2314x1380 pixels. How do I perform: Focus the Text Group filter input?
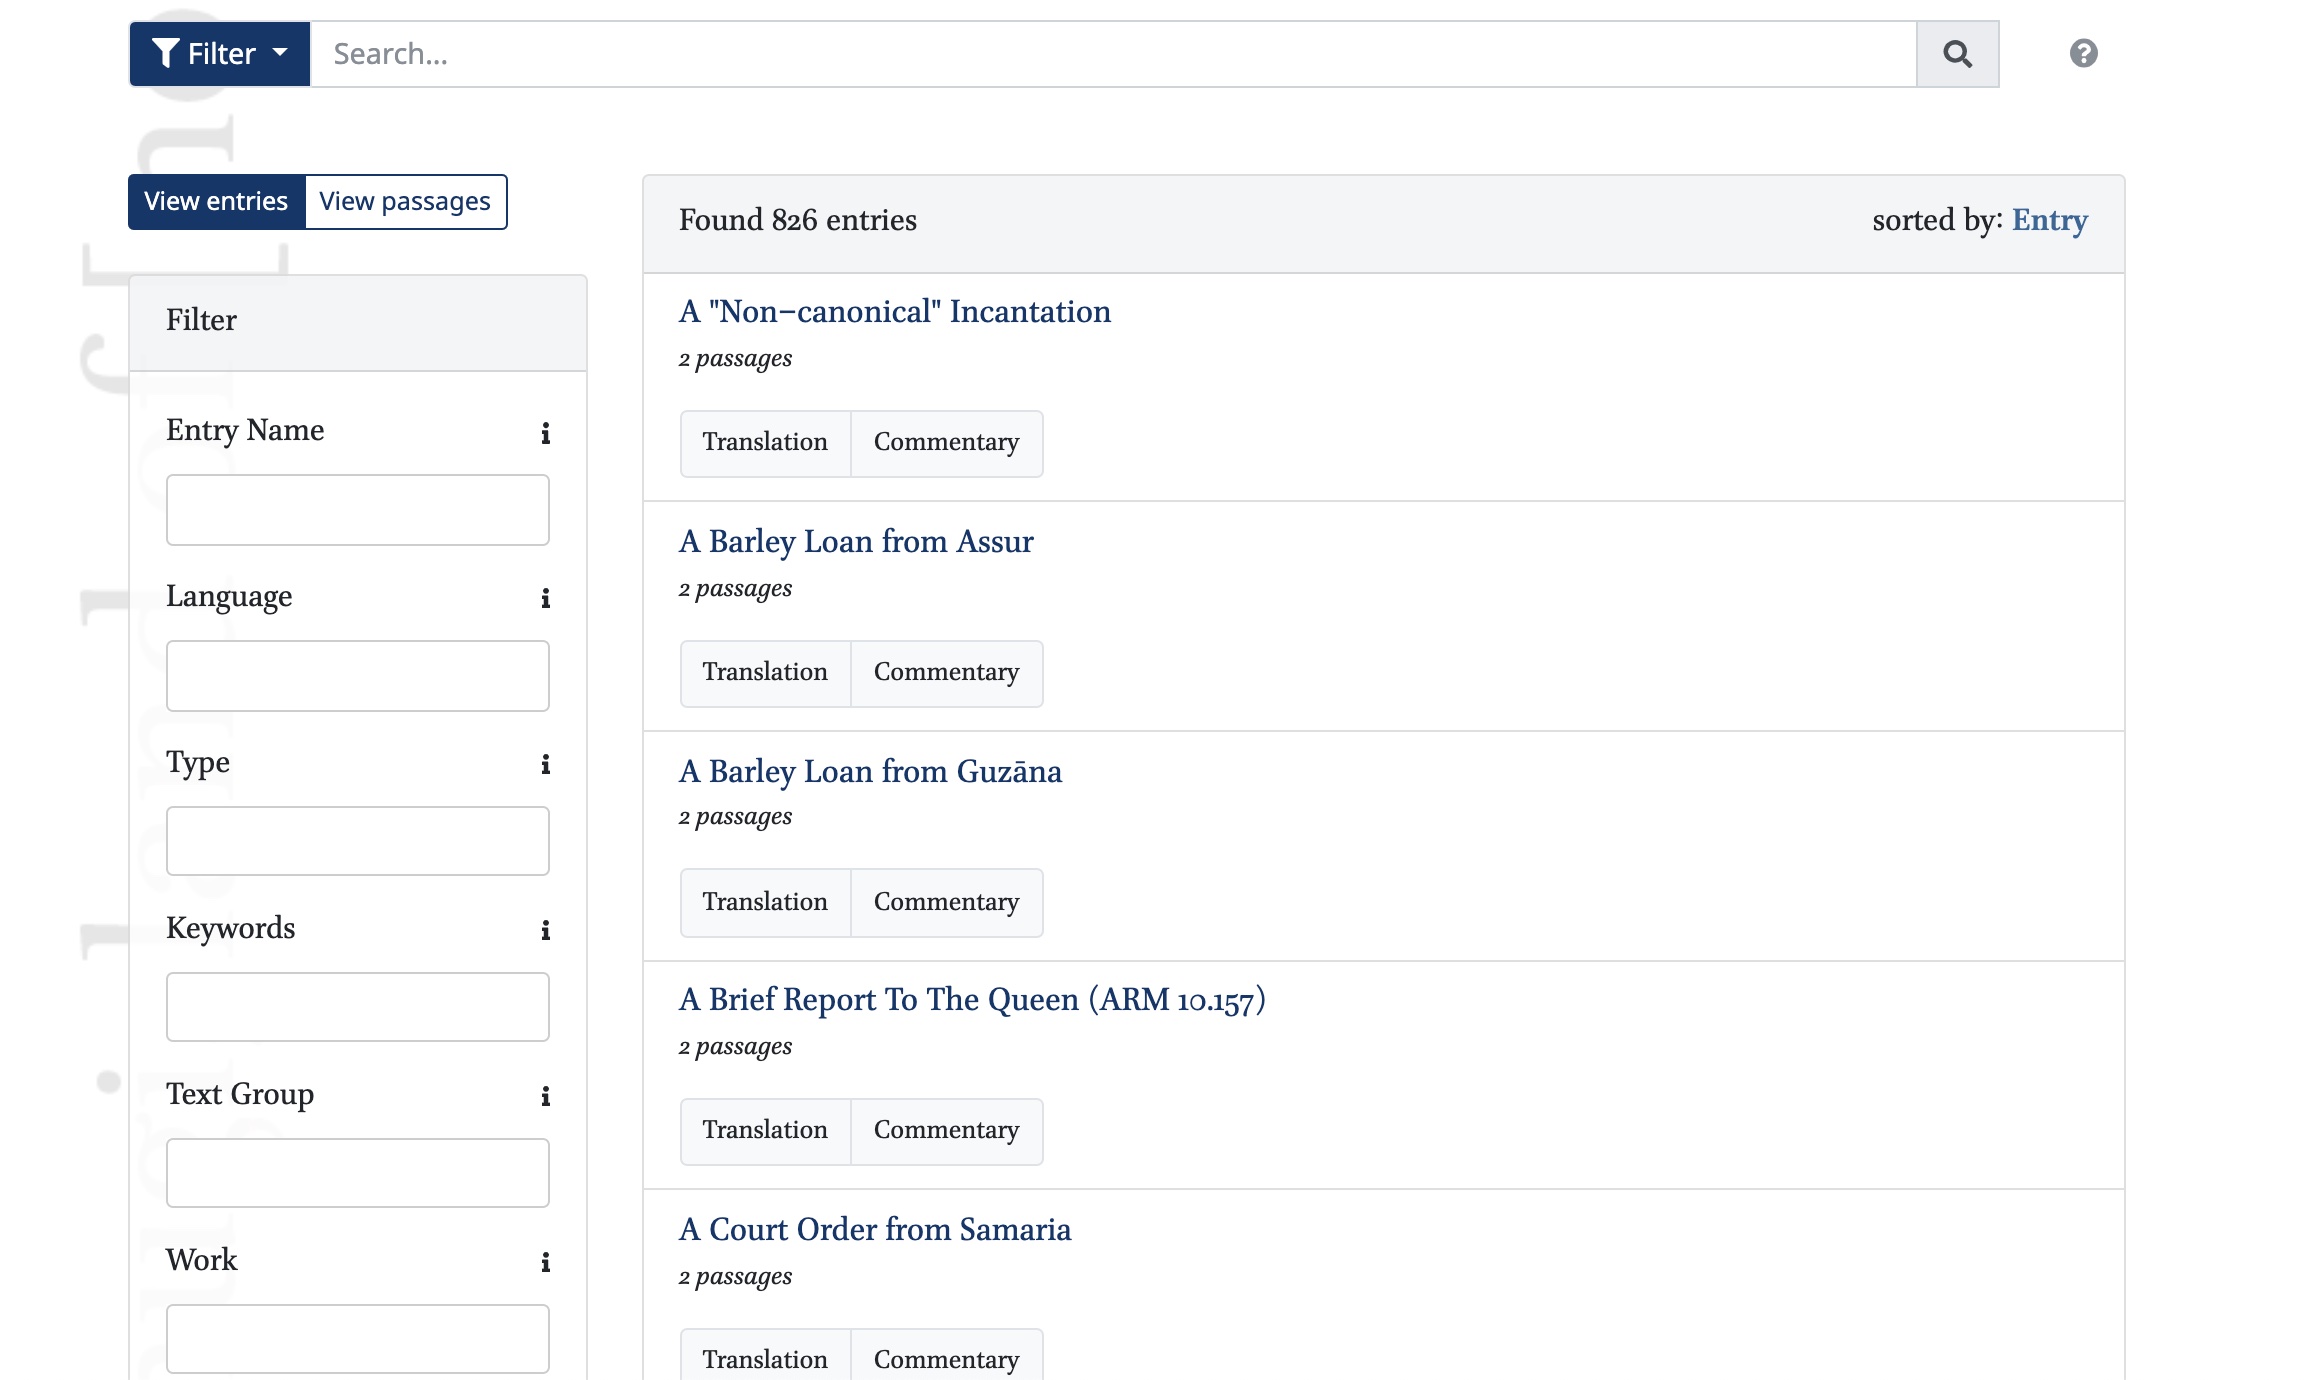coord(358,1173)
